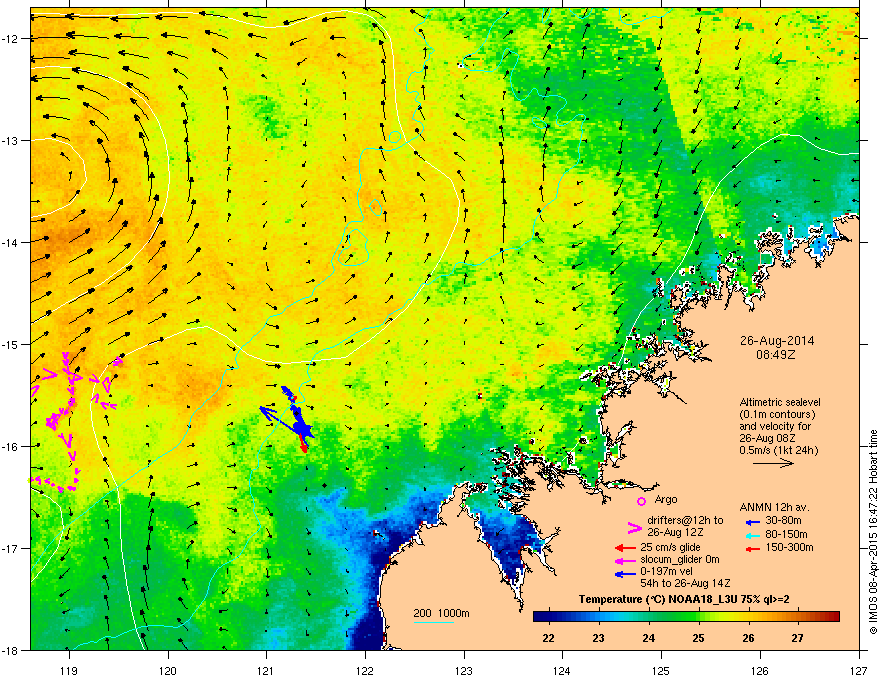Click the drifters@12h to label
880x680 pixels.
coord(685,521)
